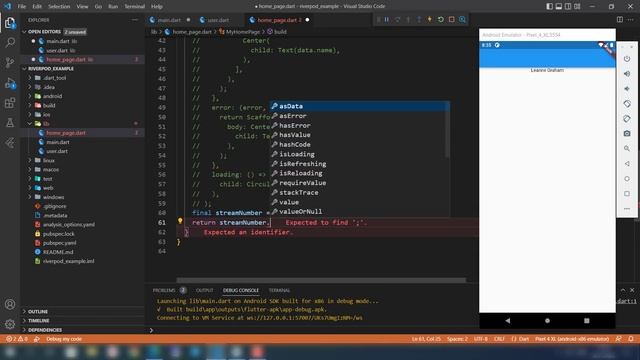Click the green restart debug icon
This screenshot has width=640, height=360.
click(x=440, y=20)
